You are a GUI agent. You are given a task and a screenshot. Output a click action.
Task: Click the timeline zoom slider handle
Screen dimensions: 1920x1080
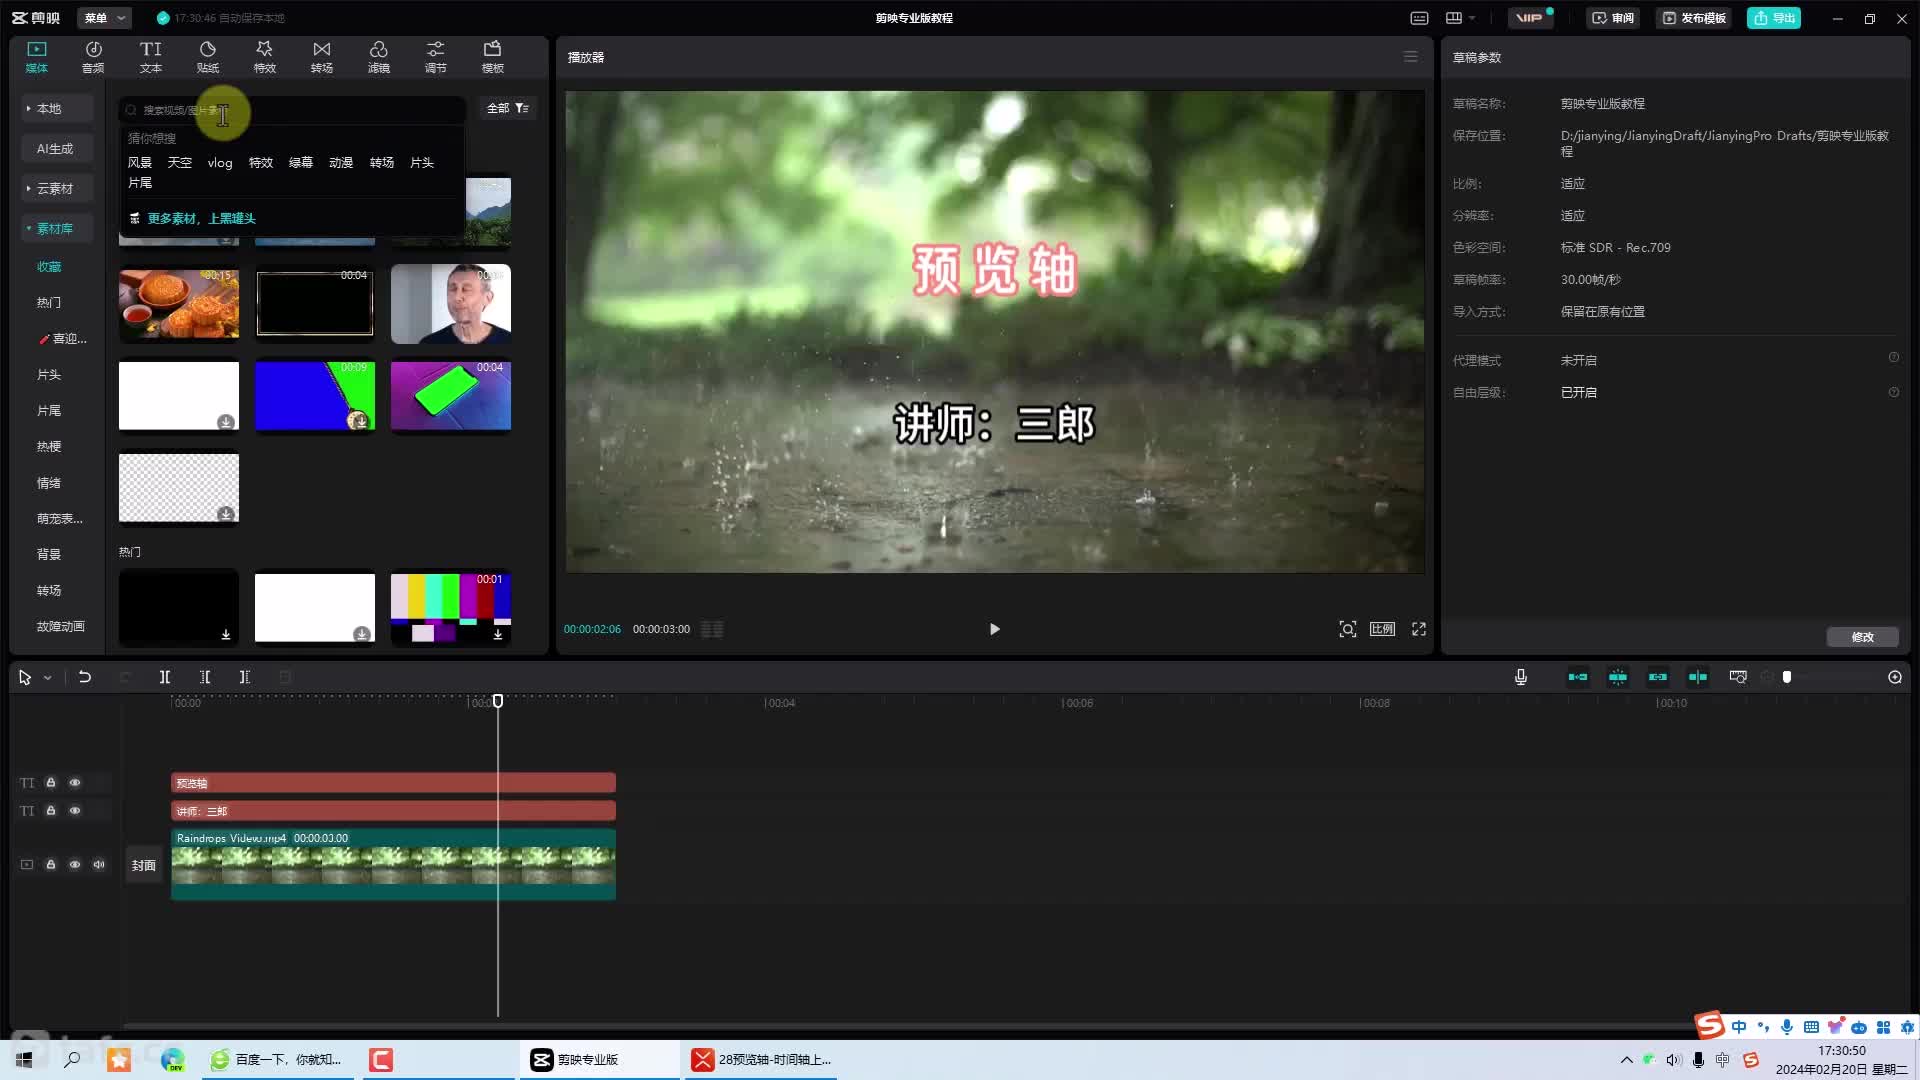click(1787, 677)
